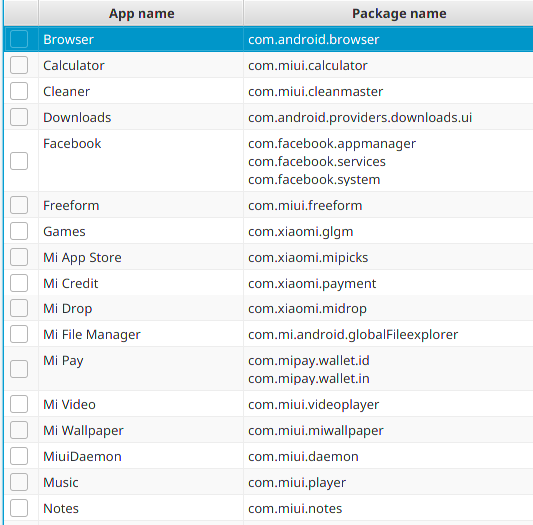Viewport: 533px width, 525px height.
Task: Select com.miui.notes package name
Action: (295, 508)
